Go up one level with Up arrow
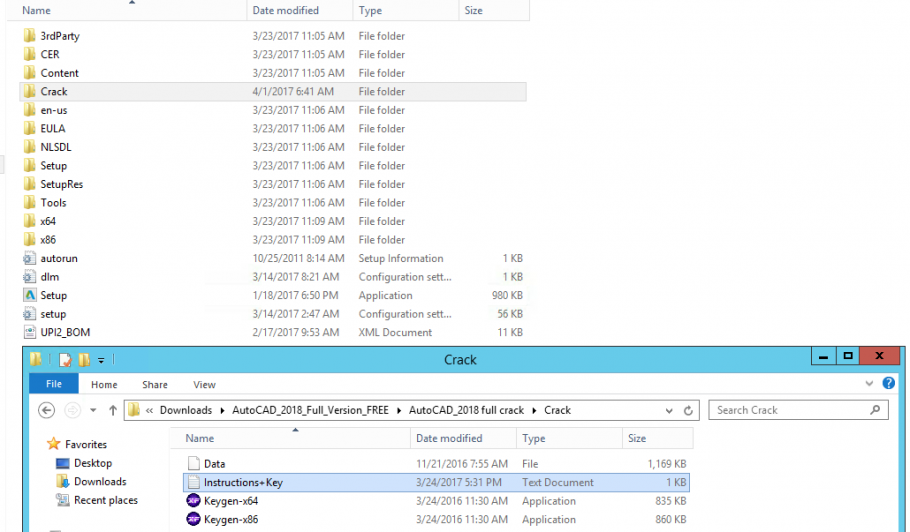The width and height of the screenshot is (910, 532). (x=113, y=410)
